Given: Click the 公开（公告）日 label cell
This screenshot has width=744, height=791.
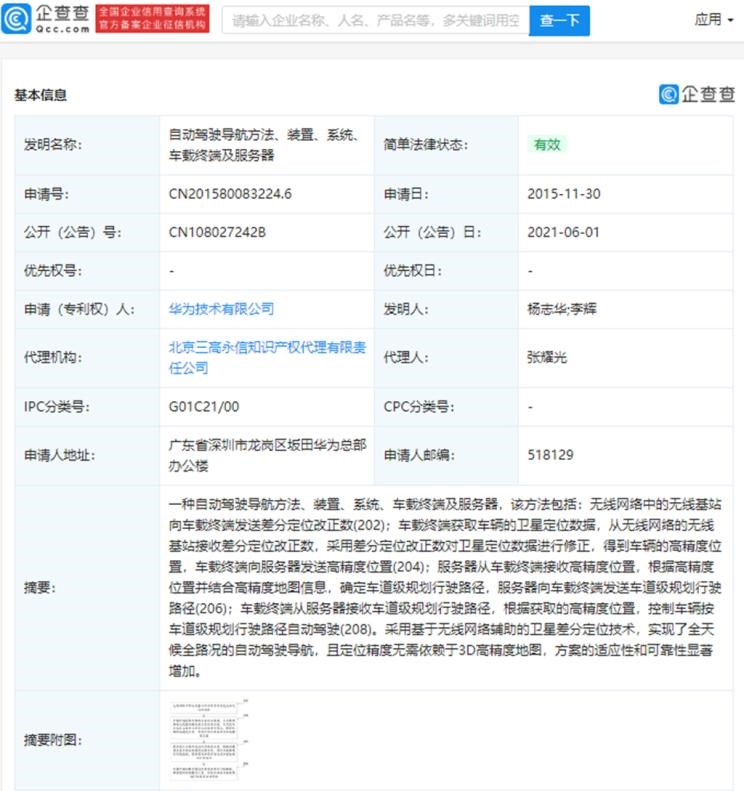Looking at the screenshot, I should point(446,233).
